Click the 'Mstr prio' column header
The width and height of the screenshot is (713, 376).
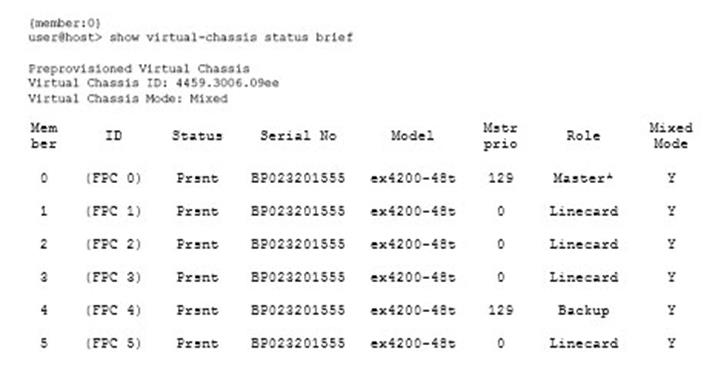(x=500, y=136)
